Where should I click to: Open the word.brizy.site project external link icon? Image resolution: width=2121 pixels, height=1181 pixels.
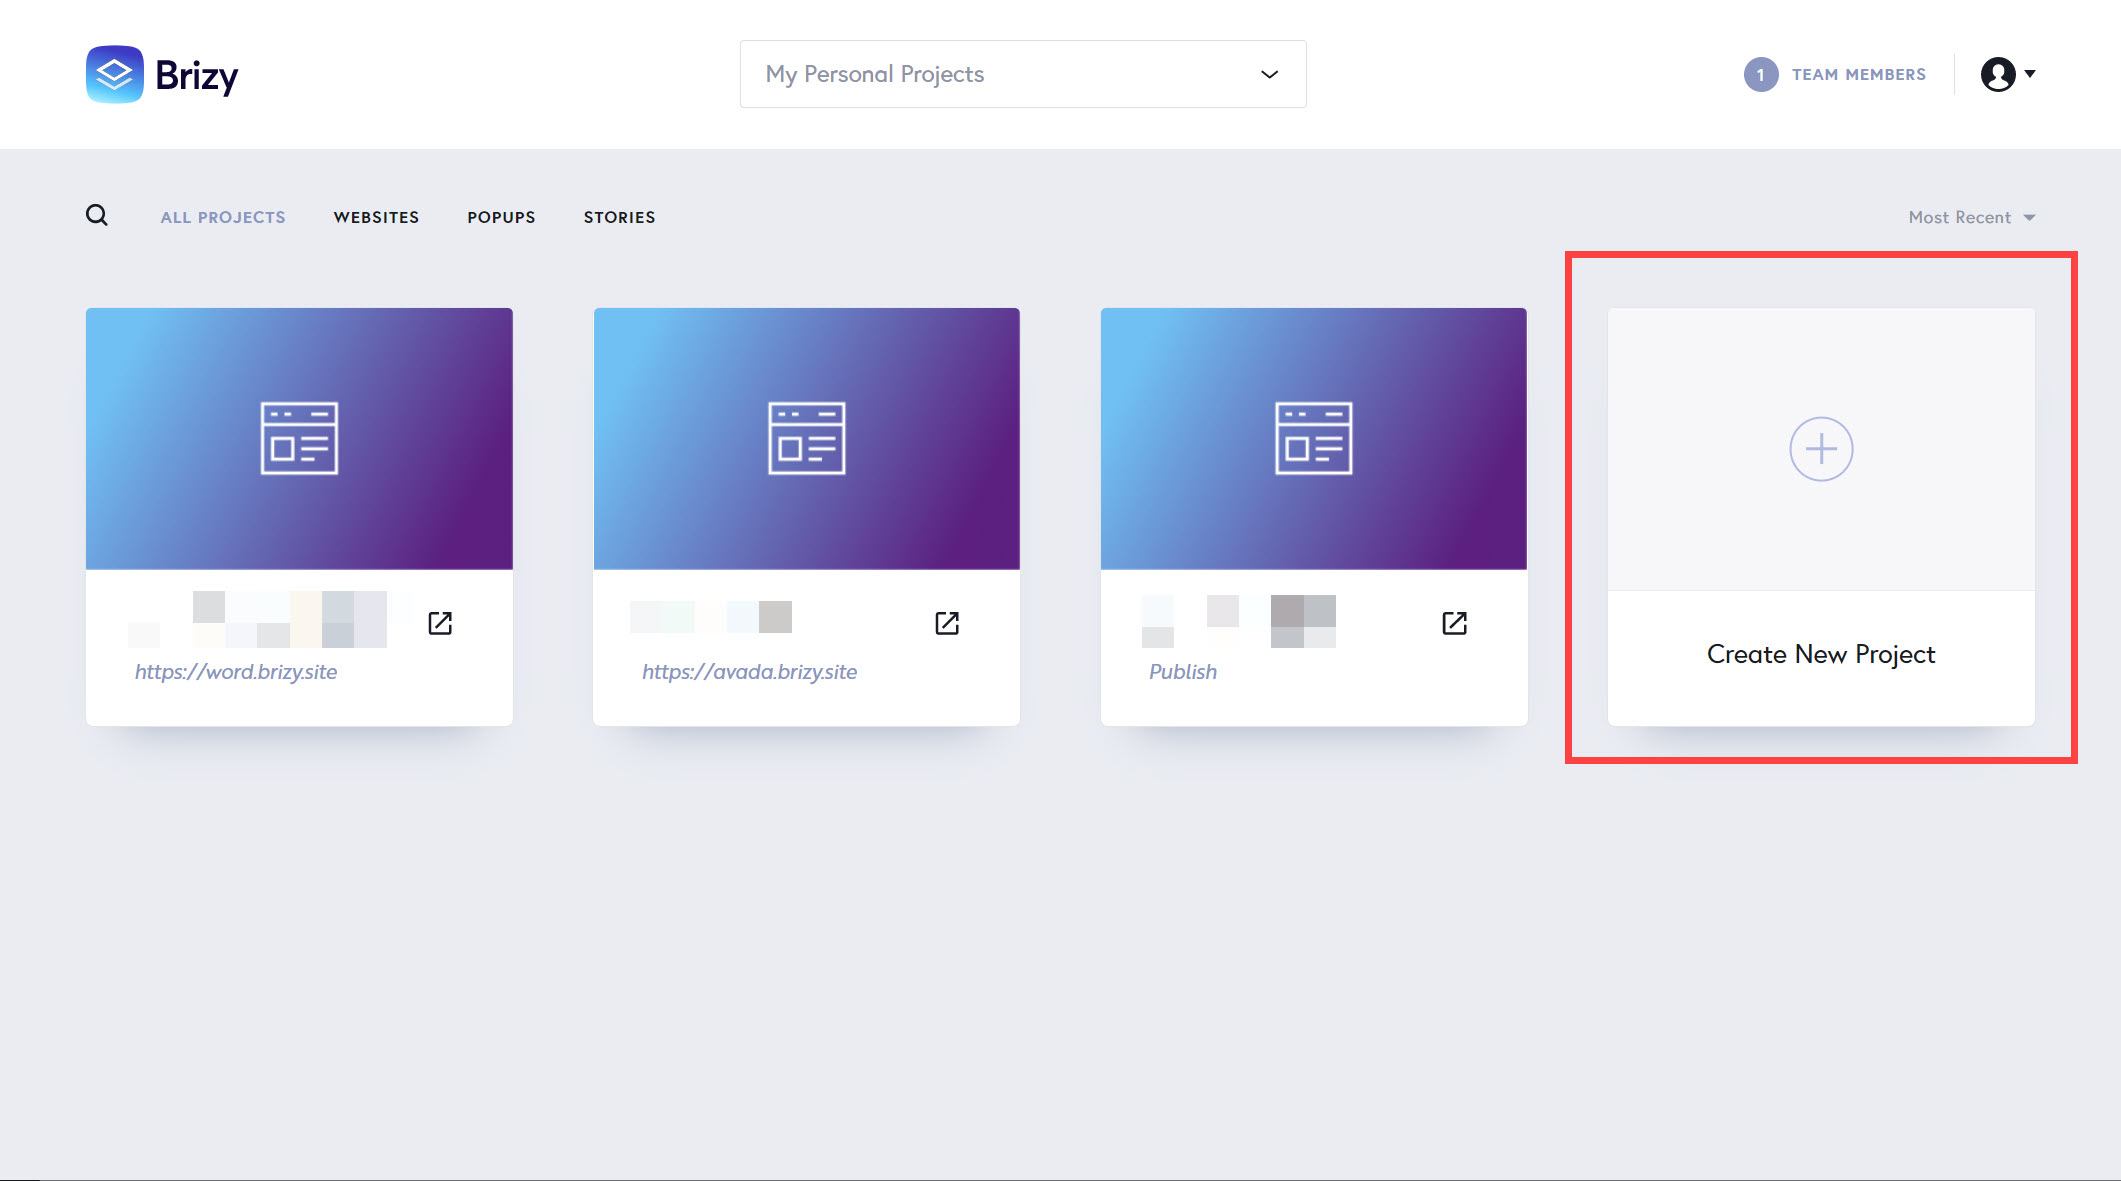click(440, 623)
